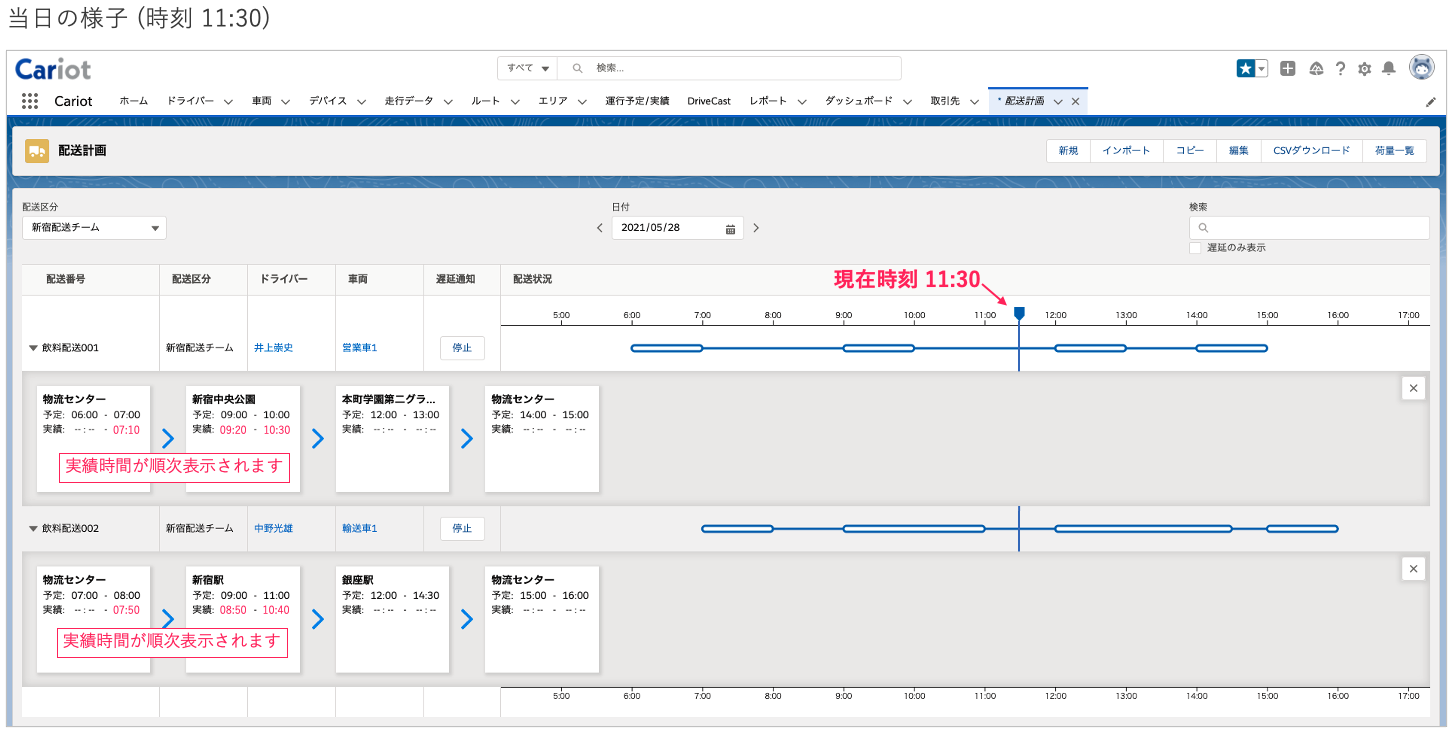Click the CSVダウンロード button

click(1312, 150)
